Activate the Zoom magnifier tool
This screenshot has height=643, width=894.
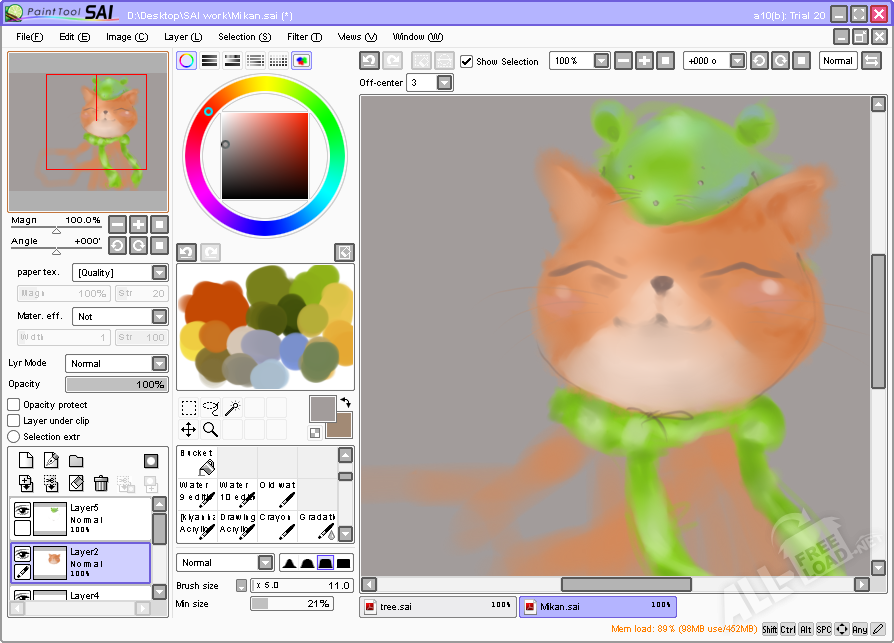pos(210,429)
